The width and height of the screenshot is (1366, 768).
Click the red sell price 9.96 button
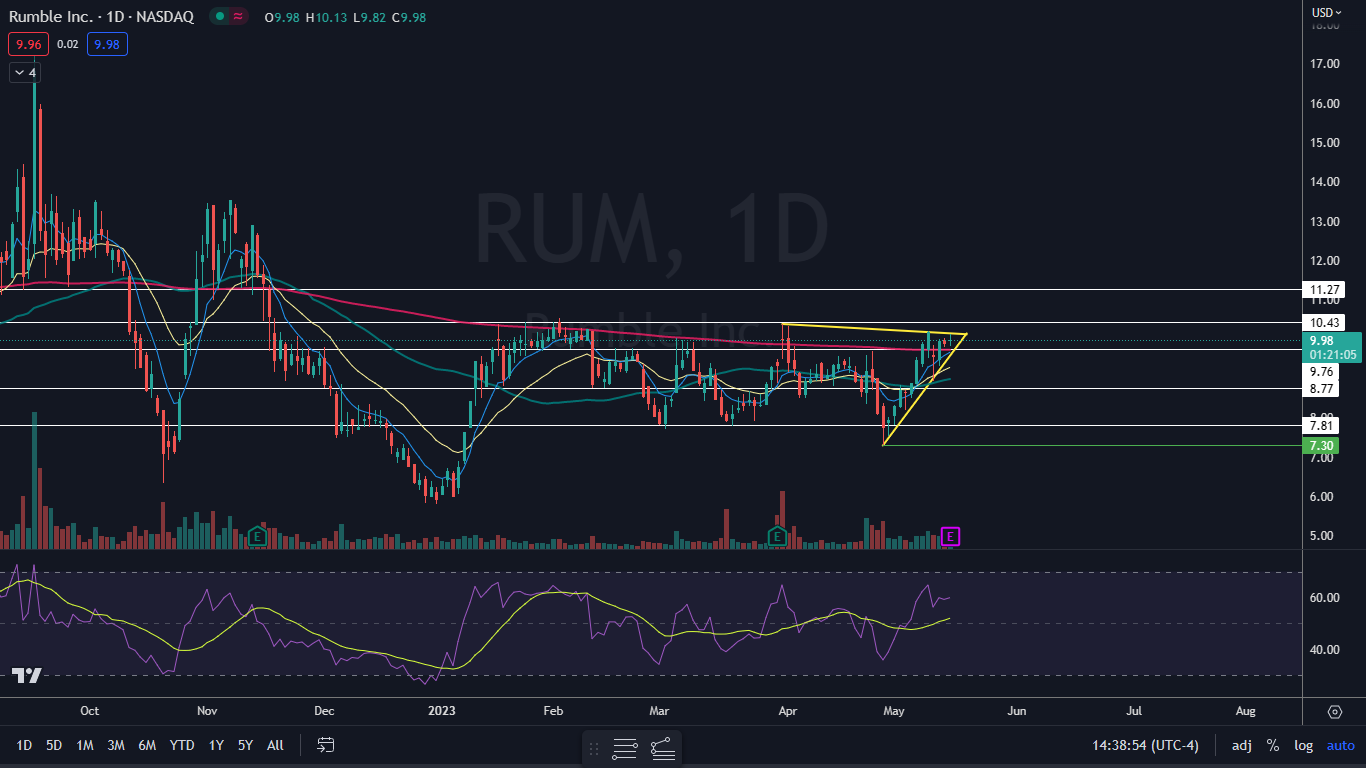click(28, 44)
